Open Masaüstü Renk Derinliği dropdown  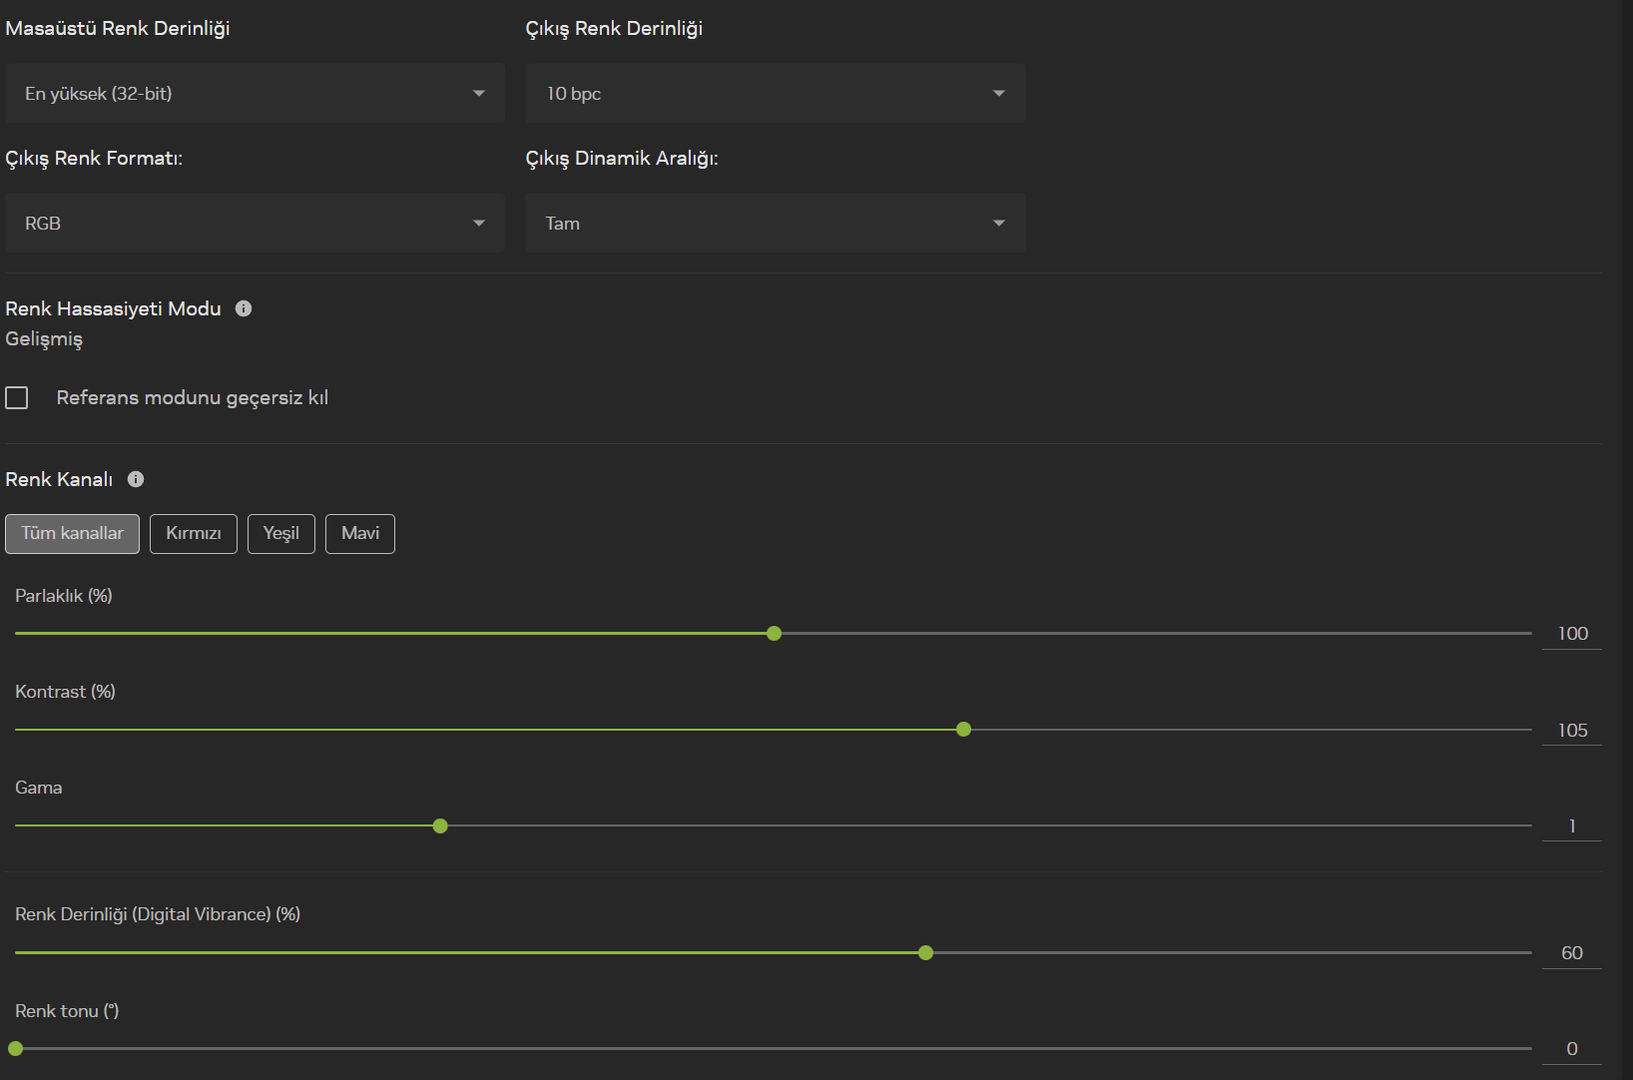(x=255, y=93)
